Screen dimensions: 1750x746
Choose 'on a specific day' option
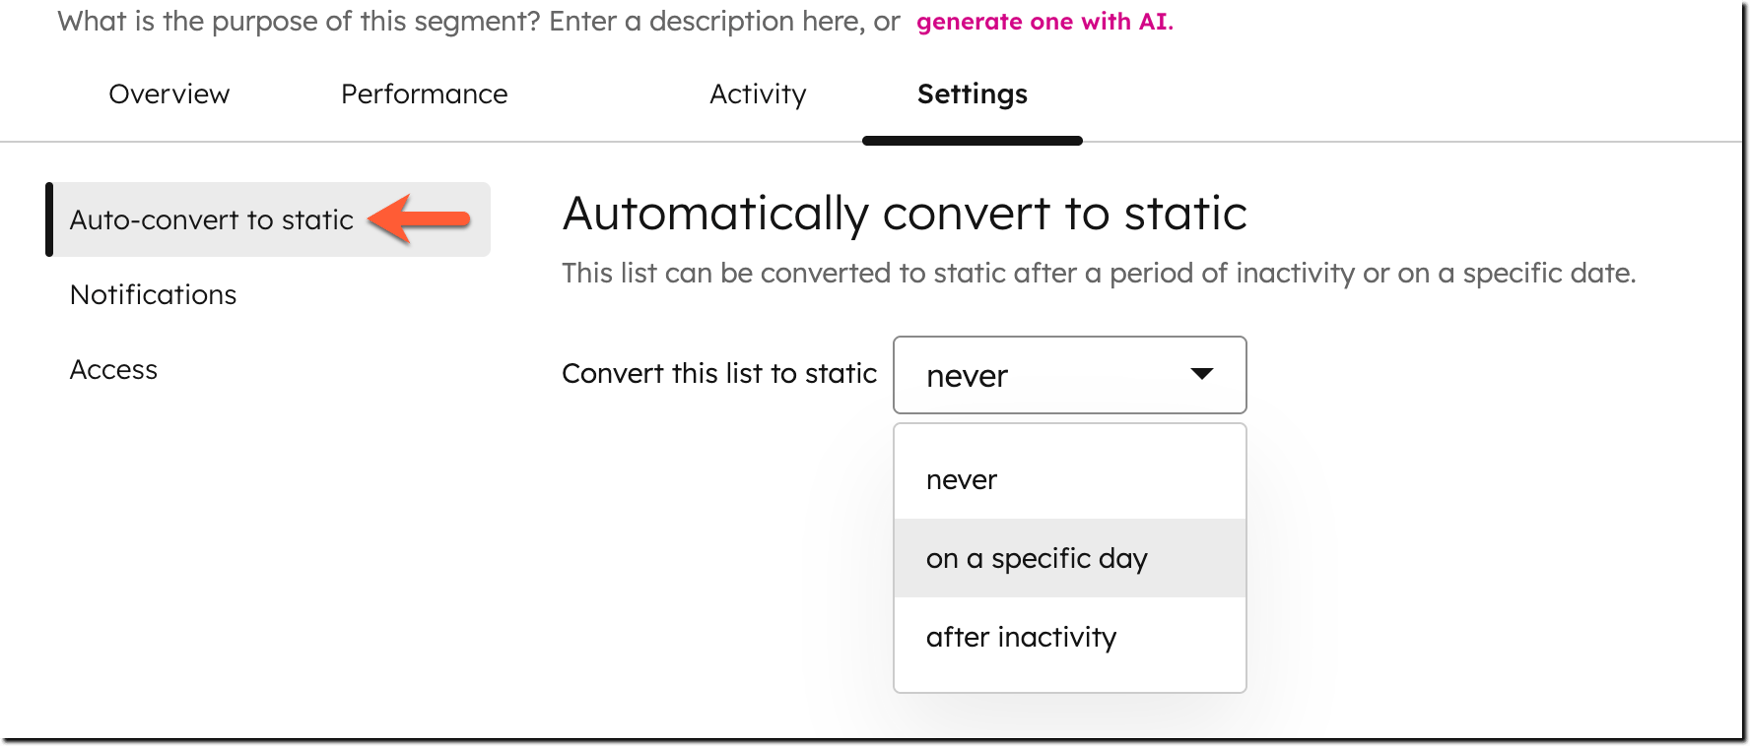click(x=1036, y=558)
